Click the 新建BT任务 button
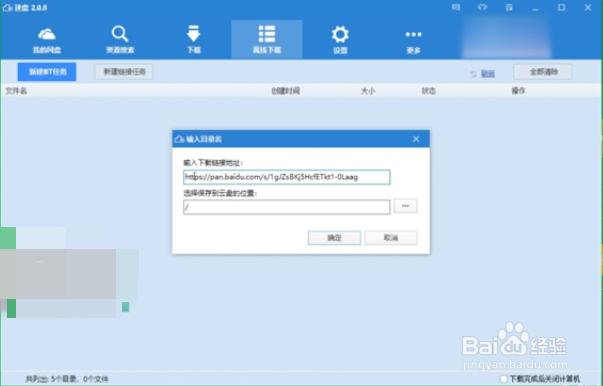The width and height of the screenshot is (603, 386). [x=47, y=72]
